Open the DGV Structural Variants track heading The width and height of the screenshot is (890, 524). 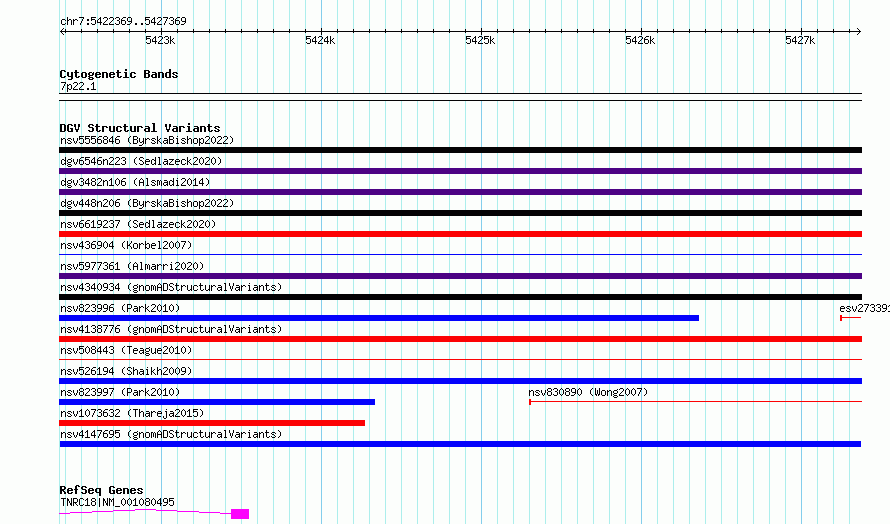pos(140,128)
